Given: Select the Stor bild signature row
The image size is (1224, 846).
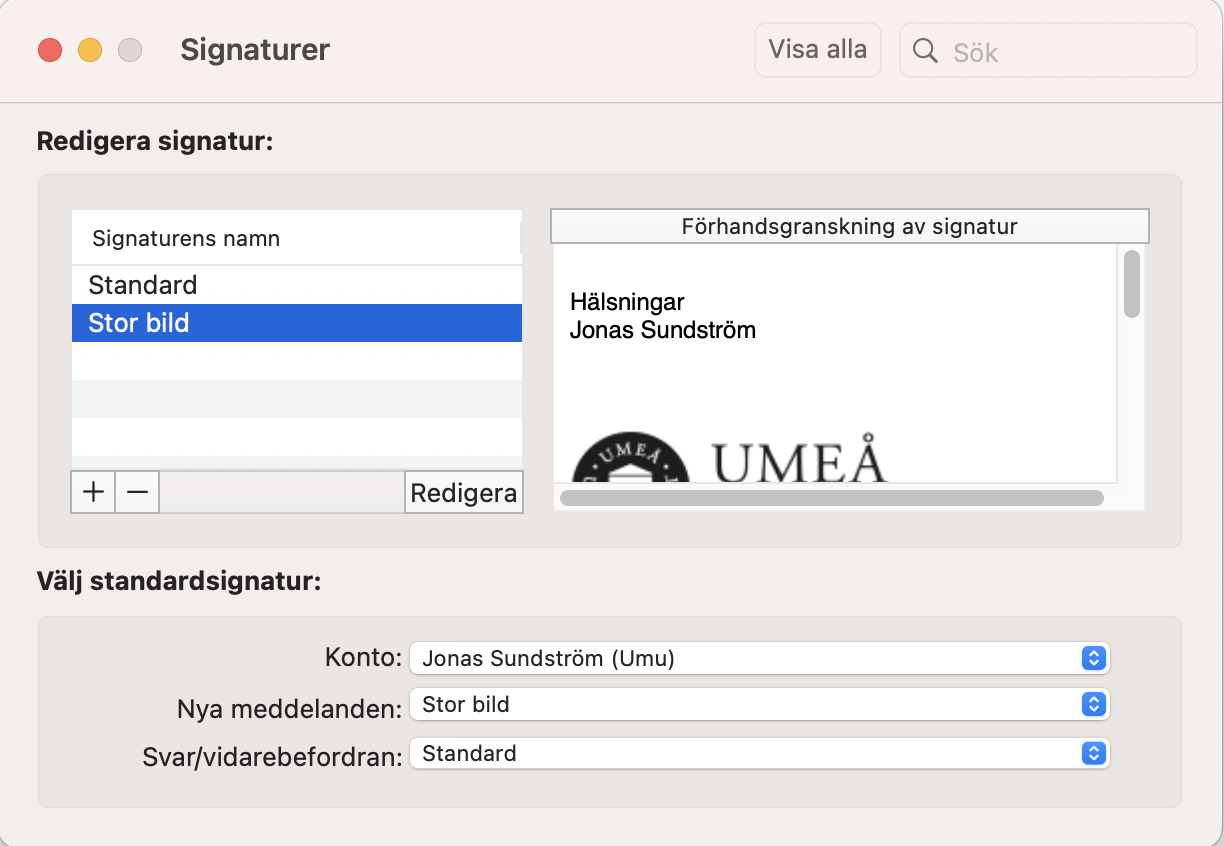Looking at the screenshot, I should (x=297, y=323).
